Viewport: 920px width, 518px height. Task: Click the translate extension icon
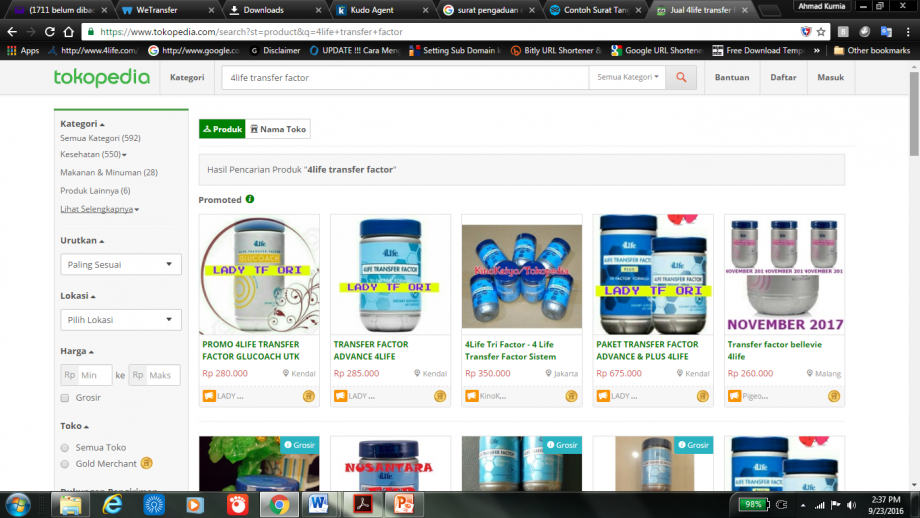pos(886,32)
